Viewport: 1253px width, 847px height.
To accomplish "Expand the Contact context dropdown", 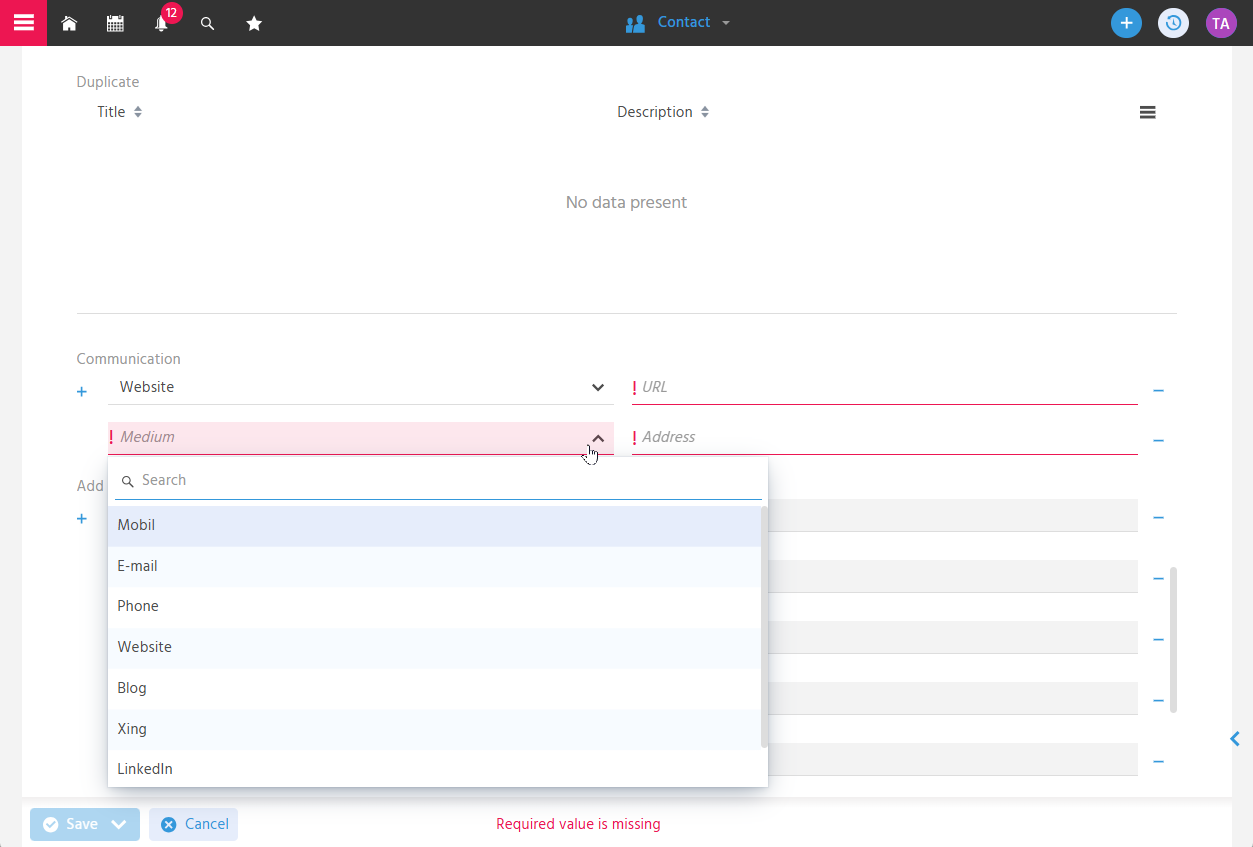I will point(678,22).
